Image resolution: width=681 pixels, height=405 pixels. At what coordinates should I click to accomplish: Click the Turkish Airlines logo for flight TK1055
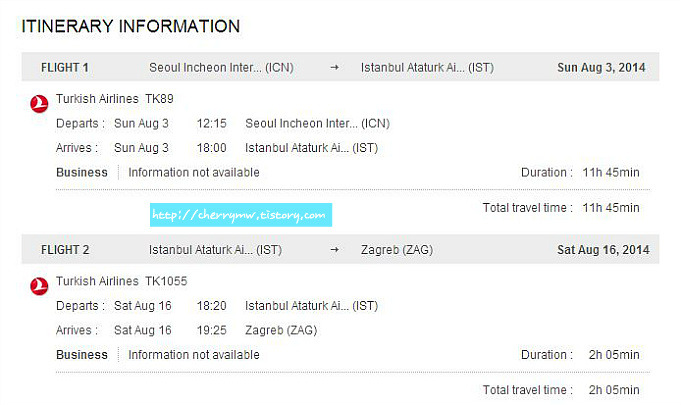pos(39,286)
